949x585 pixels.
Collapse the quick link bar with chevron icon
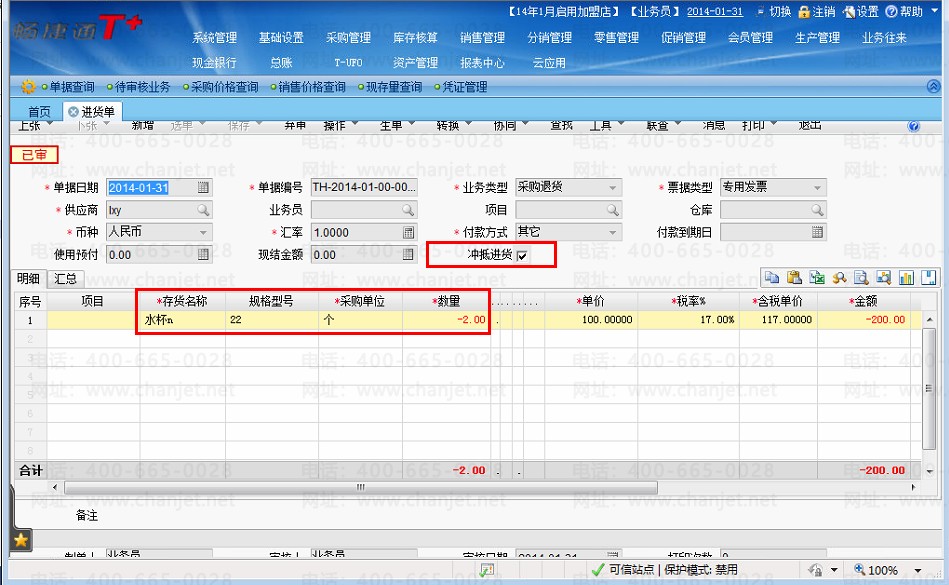click(x=933, y=87)
